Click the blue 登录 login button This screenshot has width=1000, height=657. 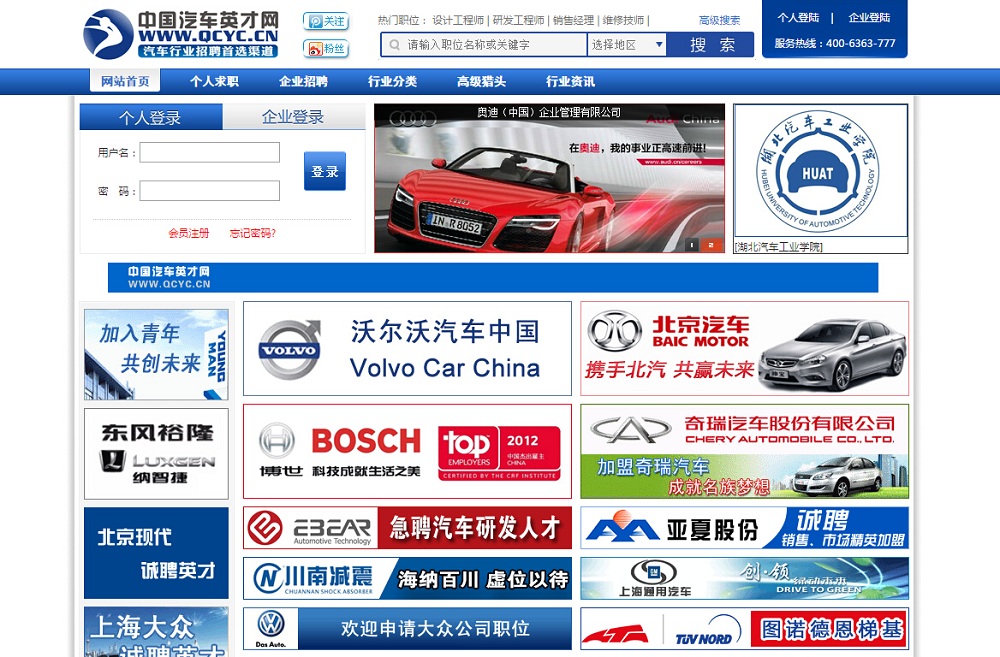(x=325, y=171)
